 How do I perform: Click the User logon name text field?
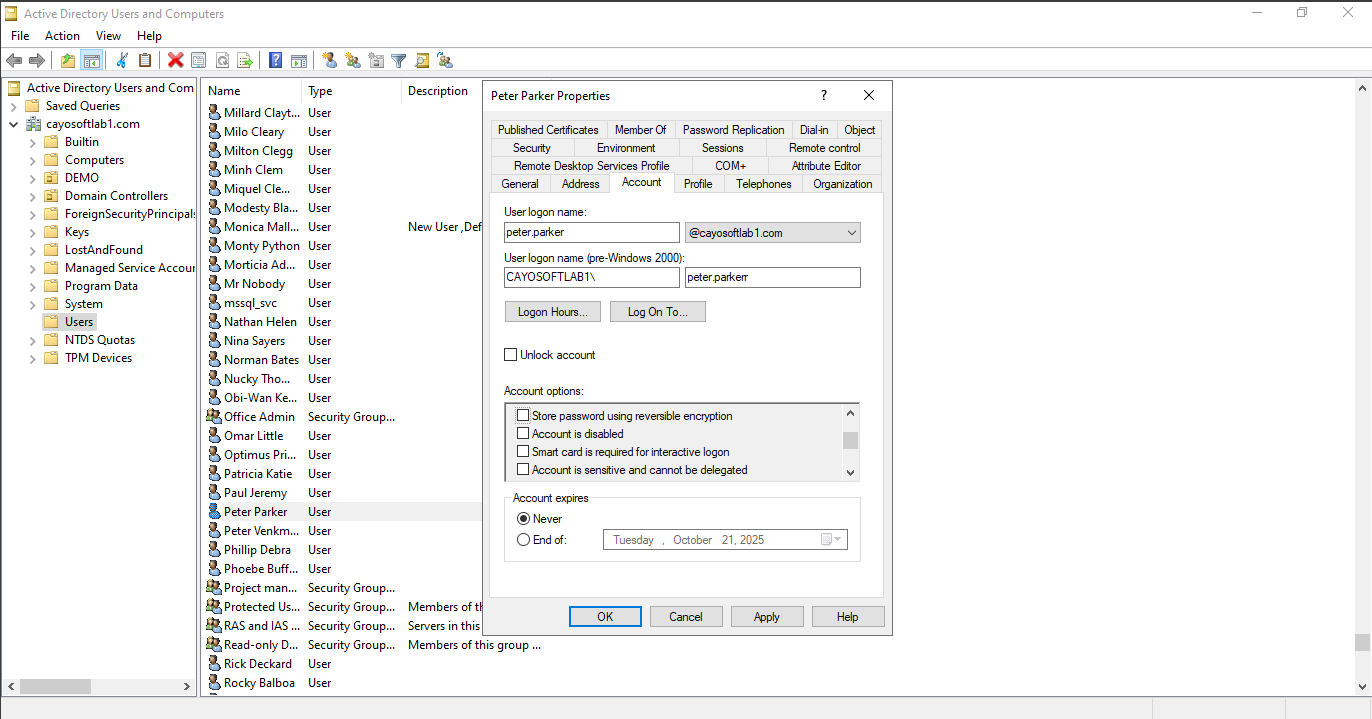point(592,233)
